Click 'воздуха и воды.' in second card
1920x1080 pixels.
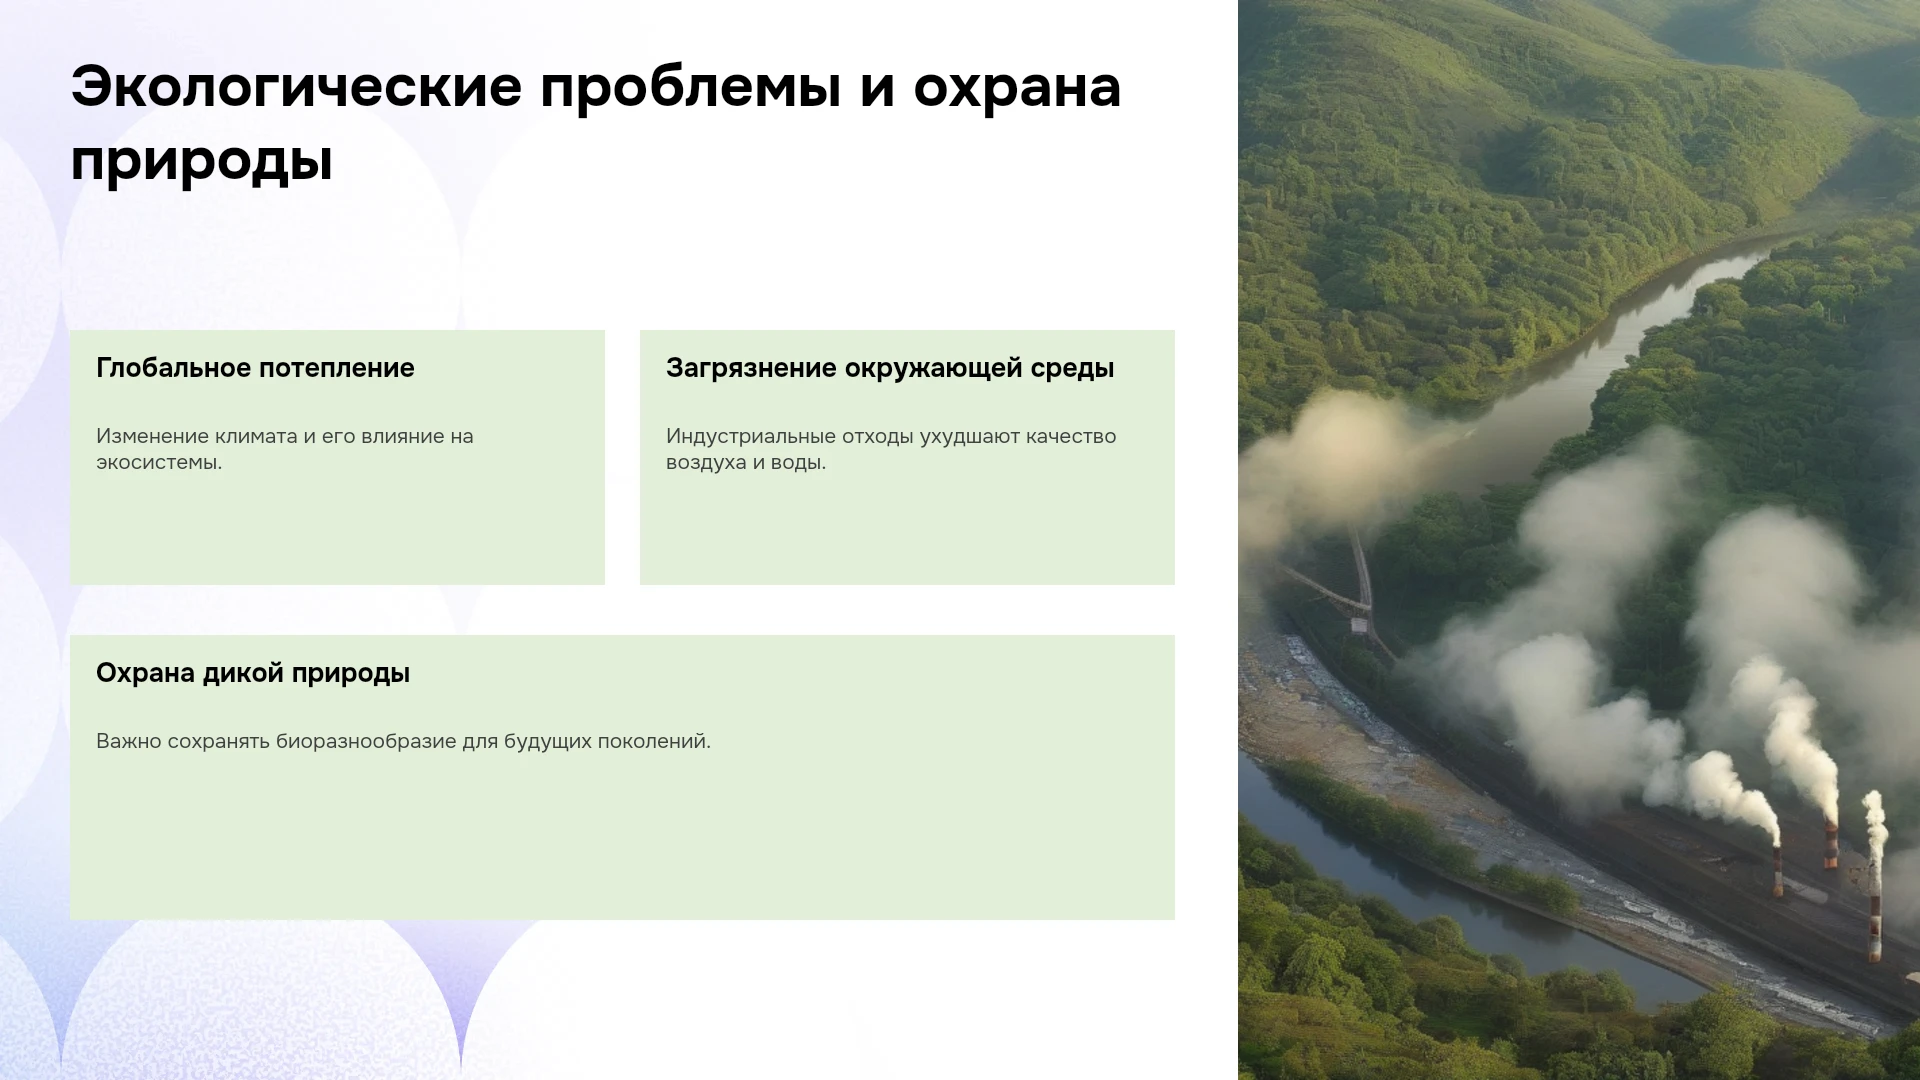click(x=746, y=462)
